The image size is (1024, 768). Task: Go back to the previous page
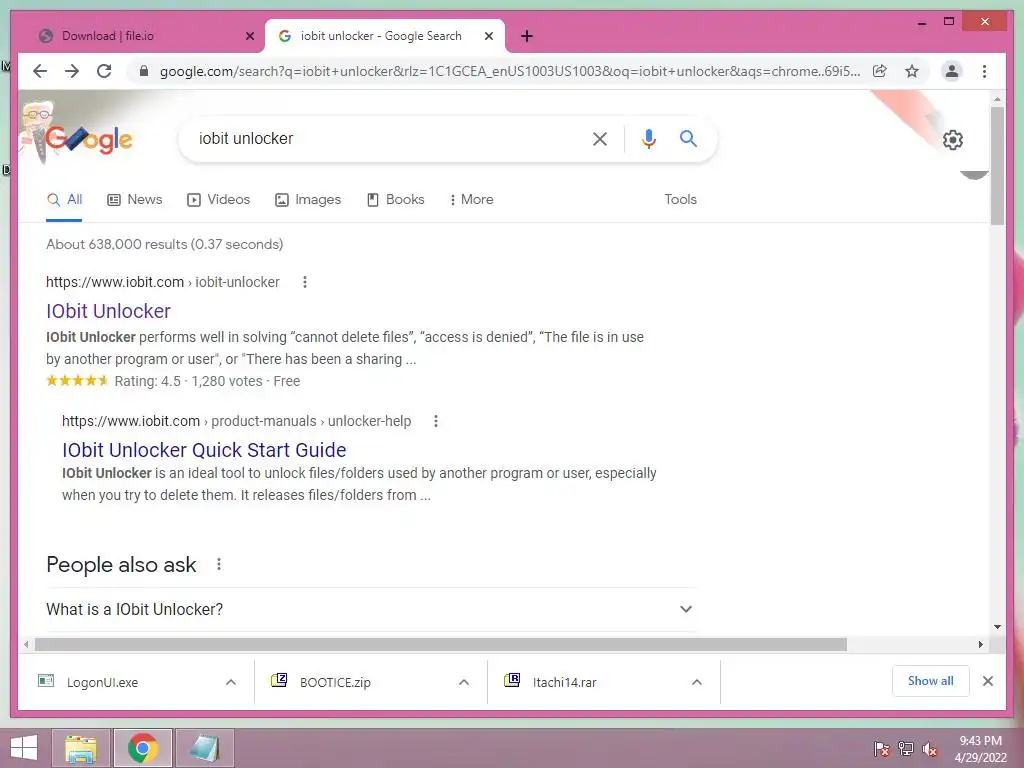click(40, 71)
